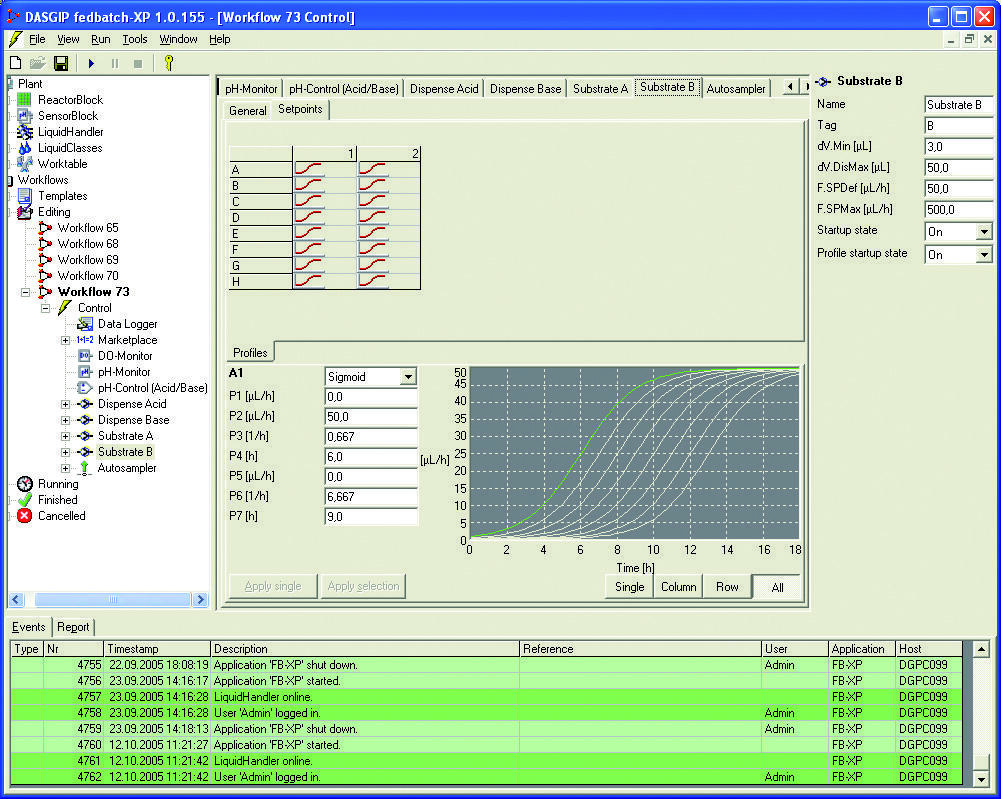Click the A1 sigmoid profile cell
Screen dimensions: 1001x799
pyautogui.click(x=309, y=169)
